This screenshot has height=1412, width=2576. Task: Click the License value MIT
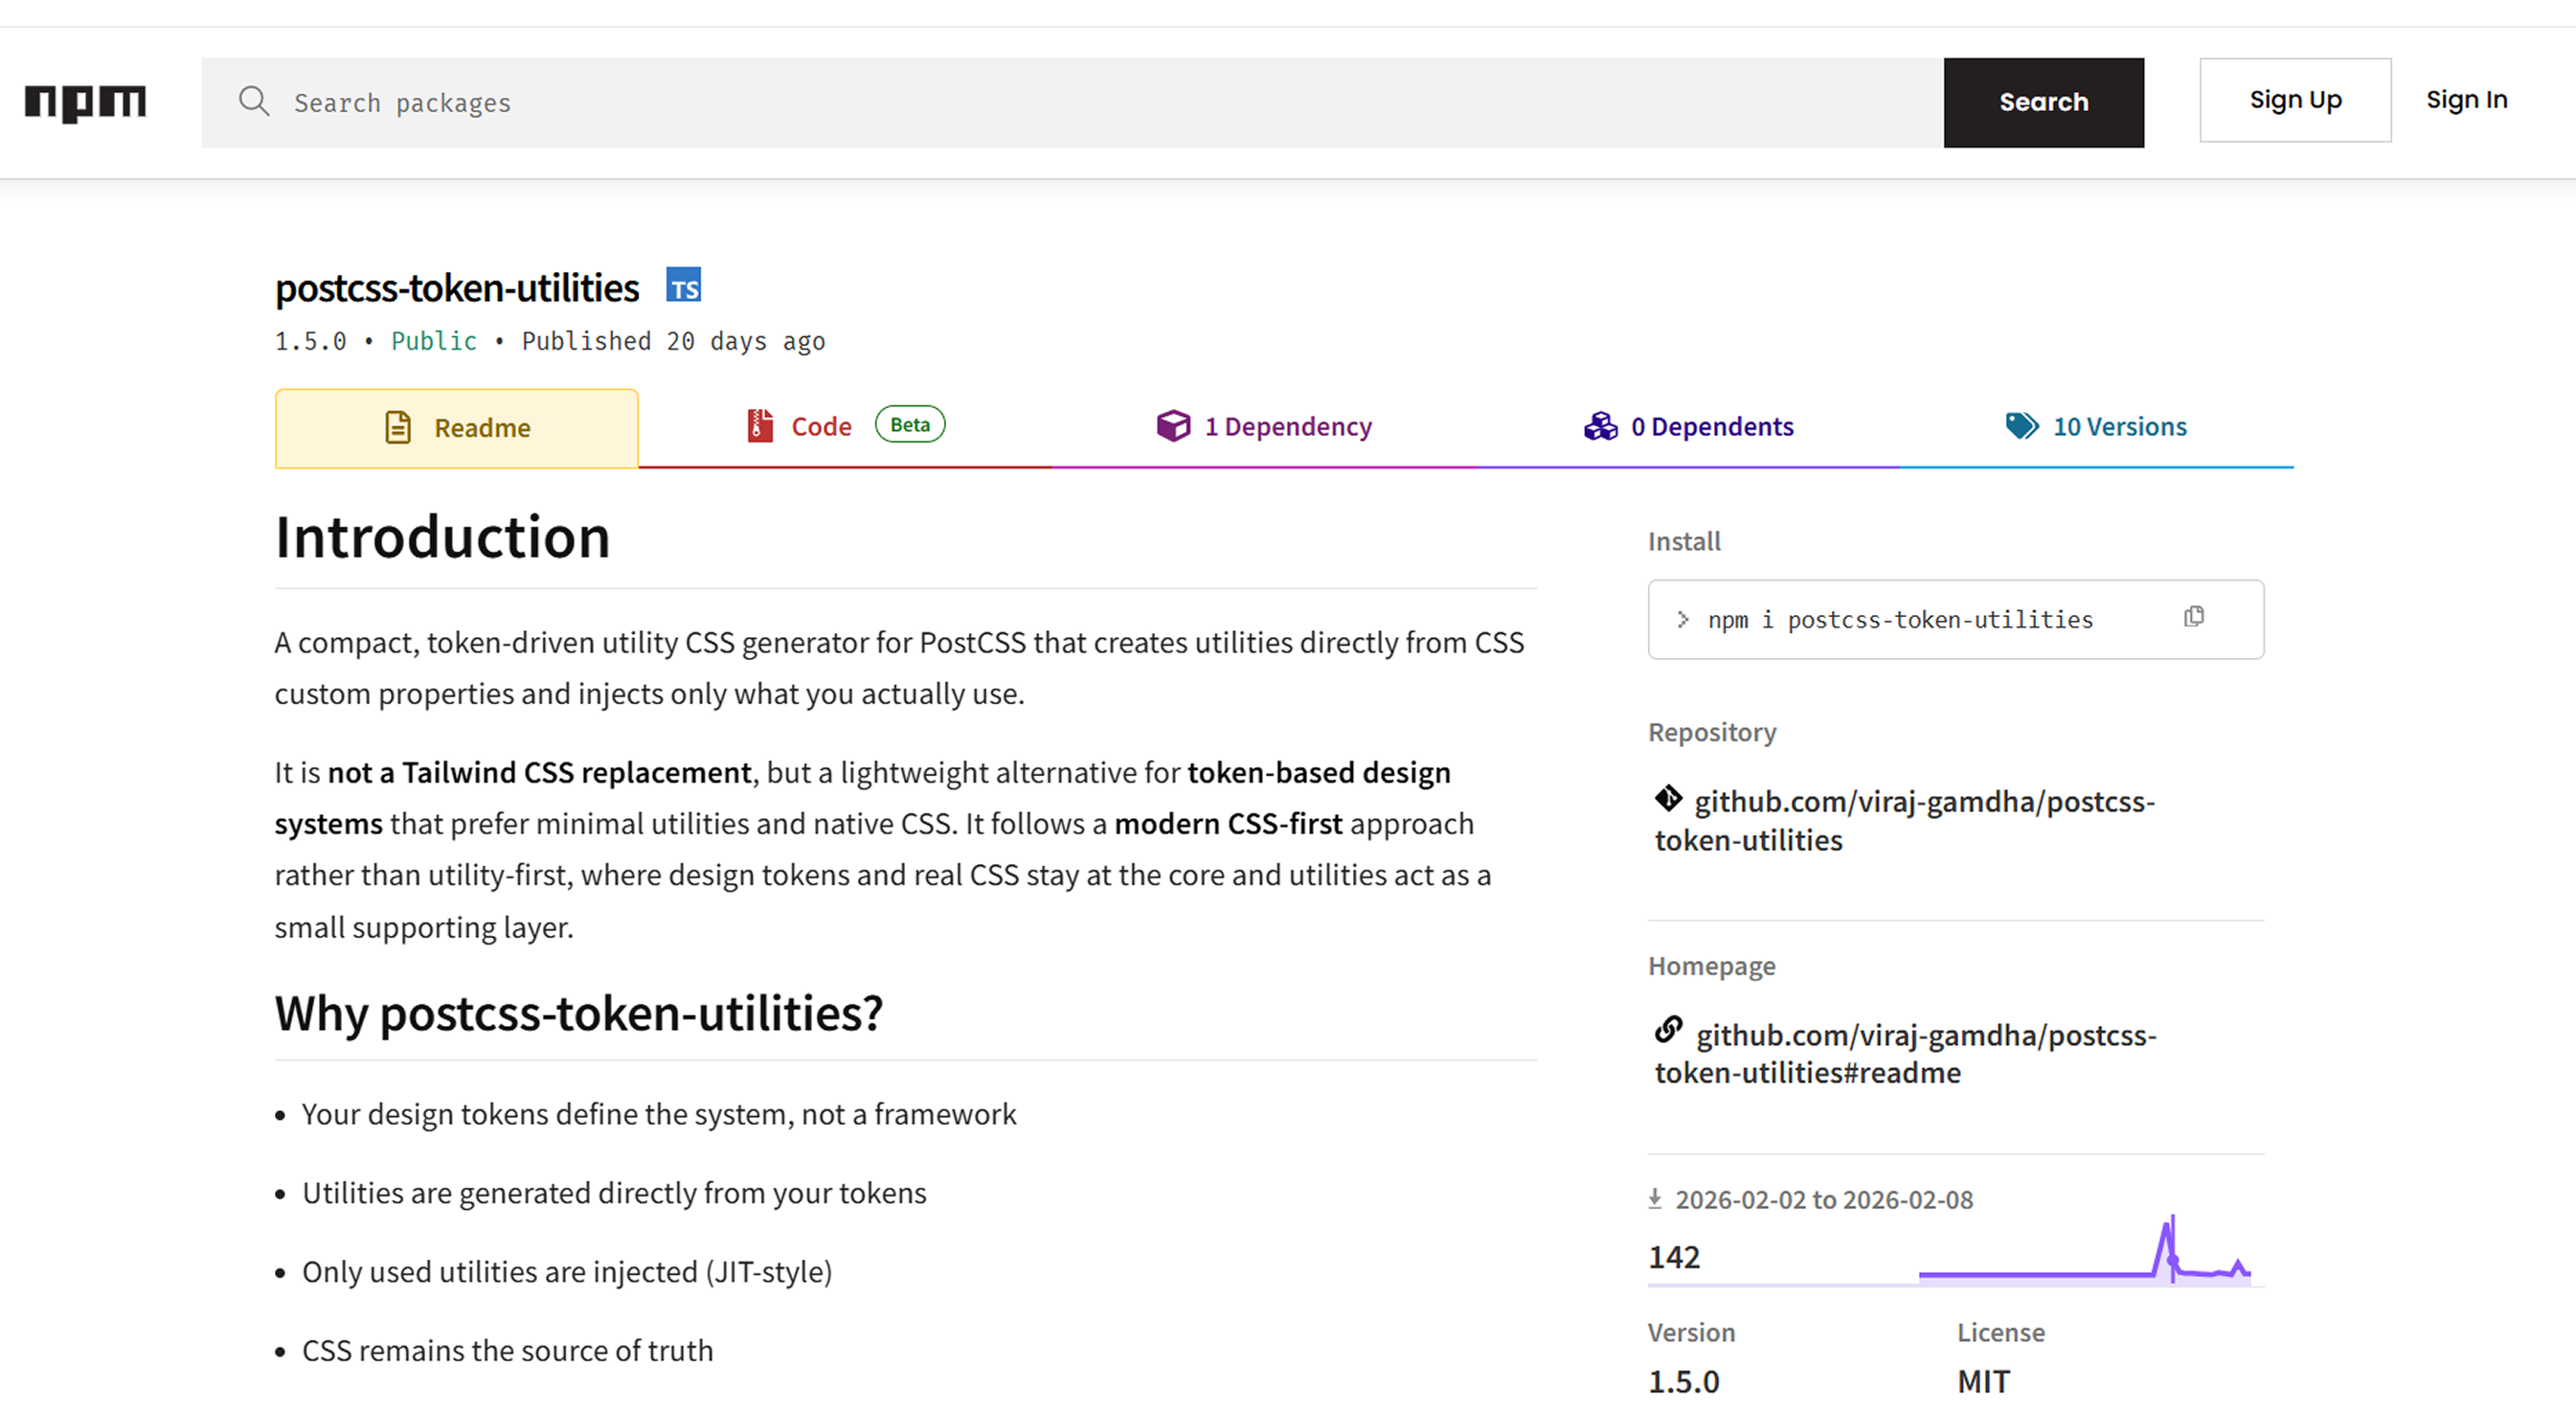1983,1381
